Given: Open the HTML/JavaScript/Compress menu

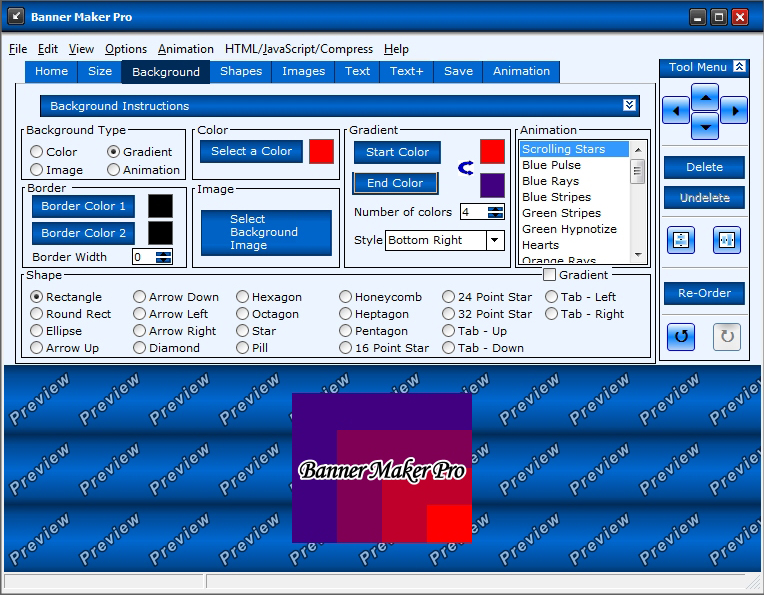Looking at the screenshot, I should coord(299,49).
